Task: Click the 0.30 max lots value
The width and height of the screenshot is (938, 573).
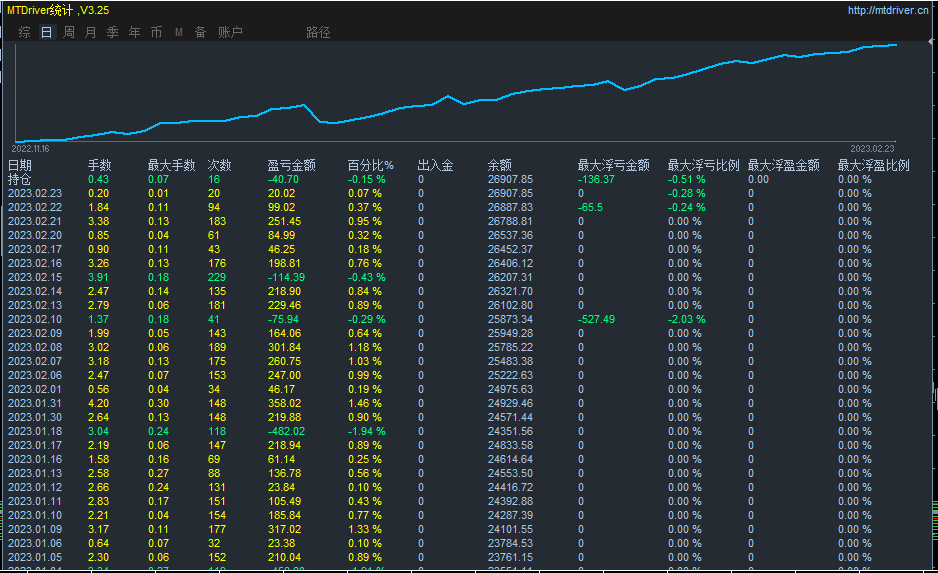Action: click(159, 403)
